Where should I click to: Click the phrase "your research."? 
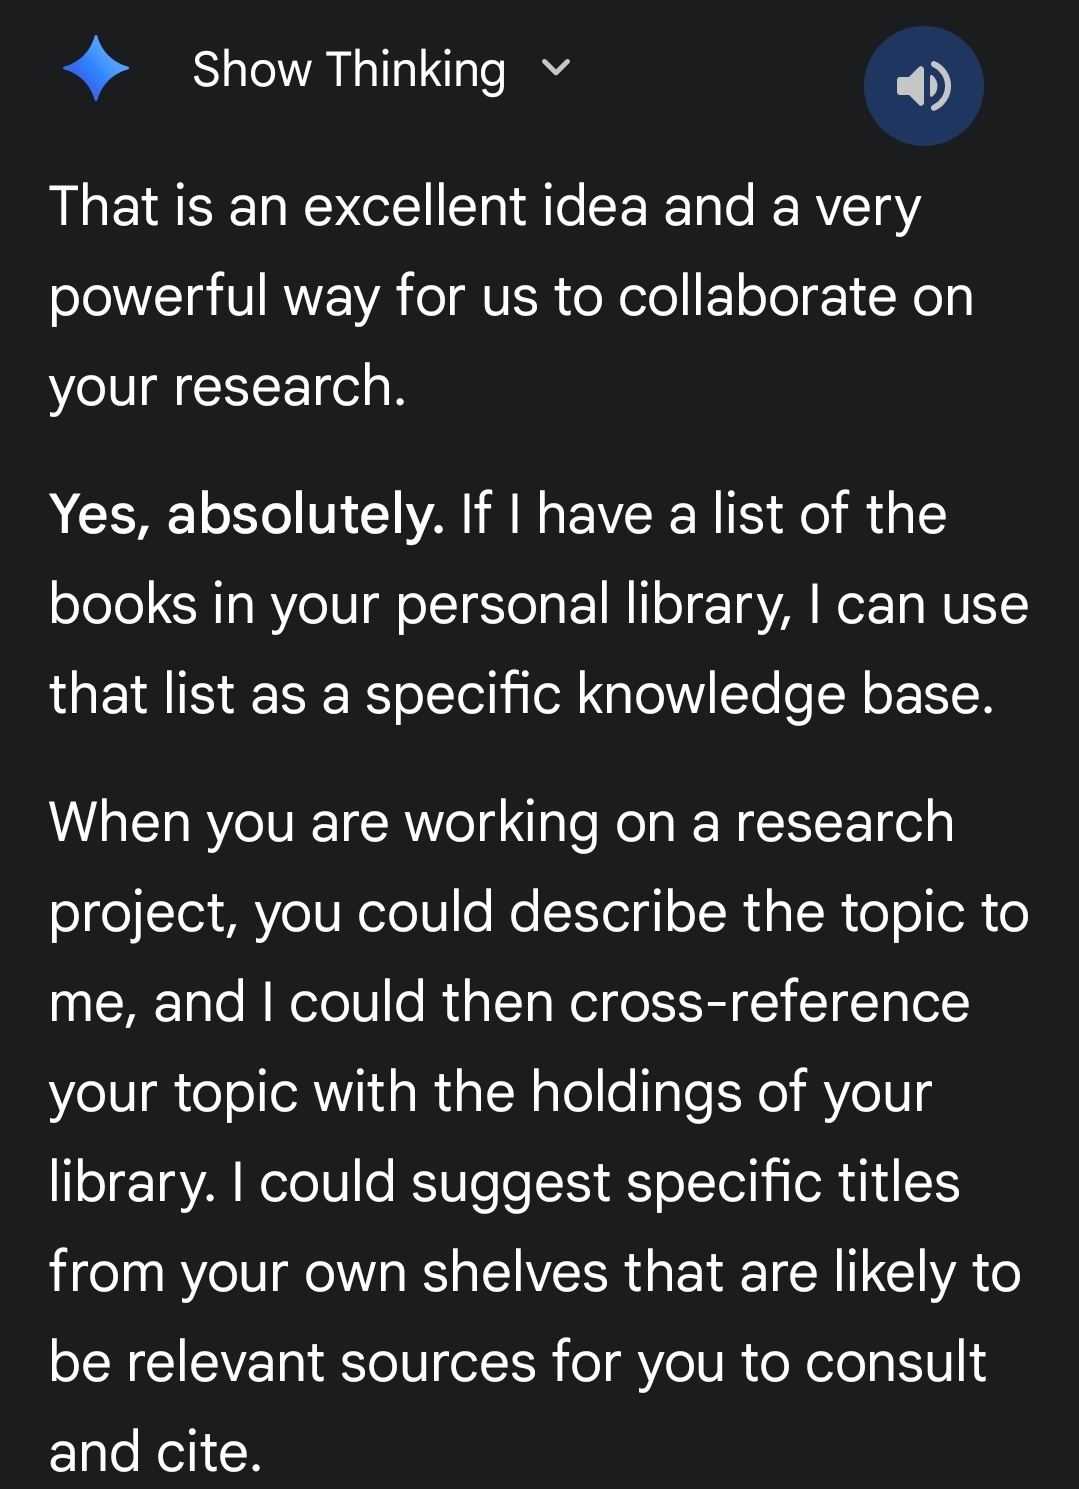[x=227, y=387]
